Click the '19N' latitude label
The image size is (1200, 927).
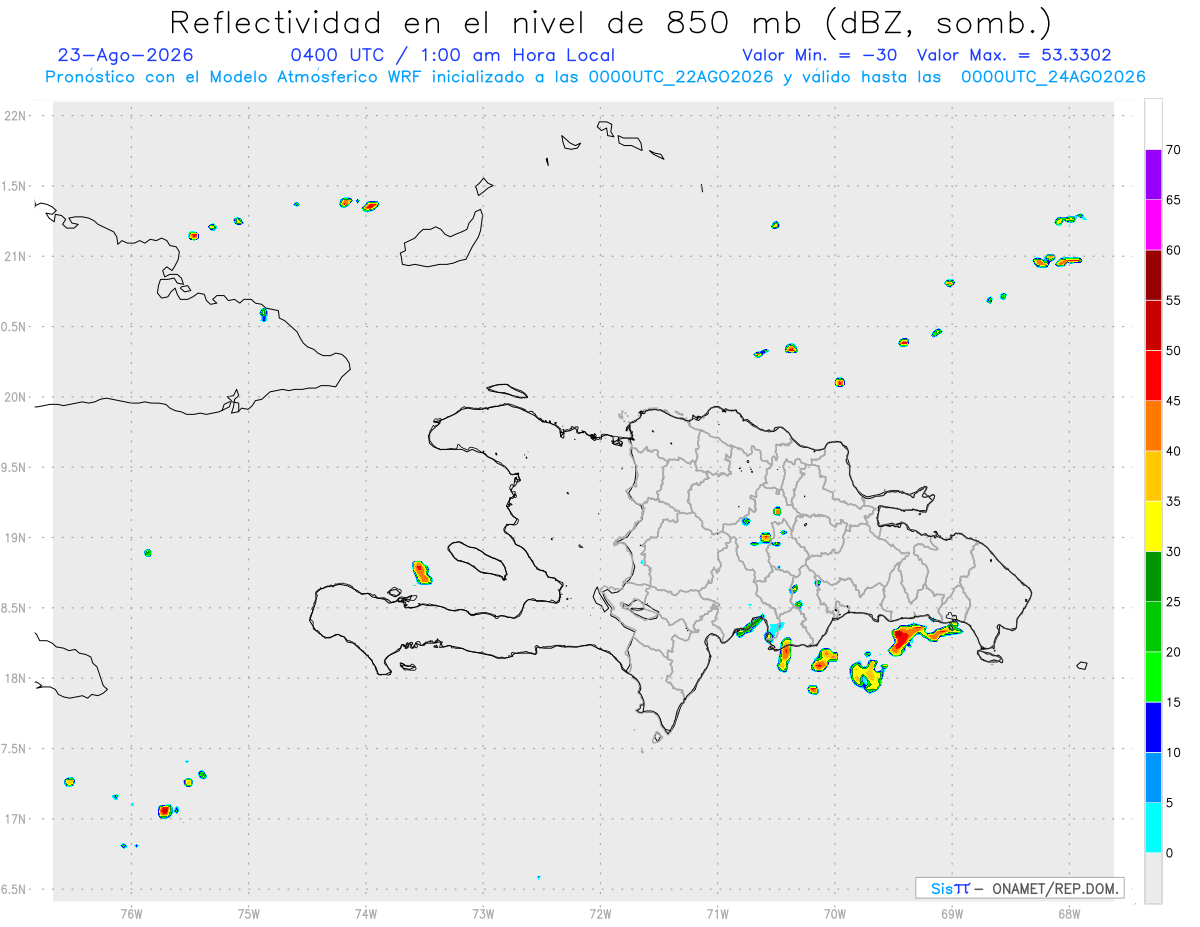(17, 538)
